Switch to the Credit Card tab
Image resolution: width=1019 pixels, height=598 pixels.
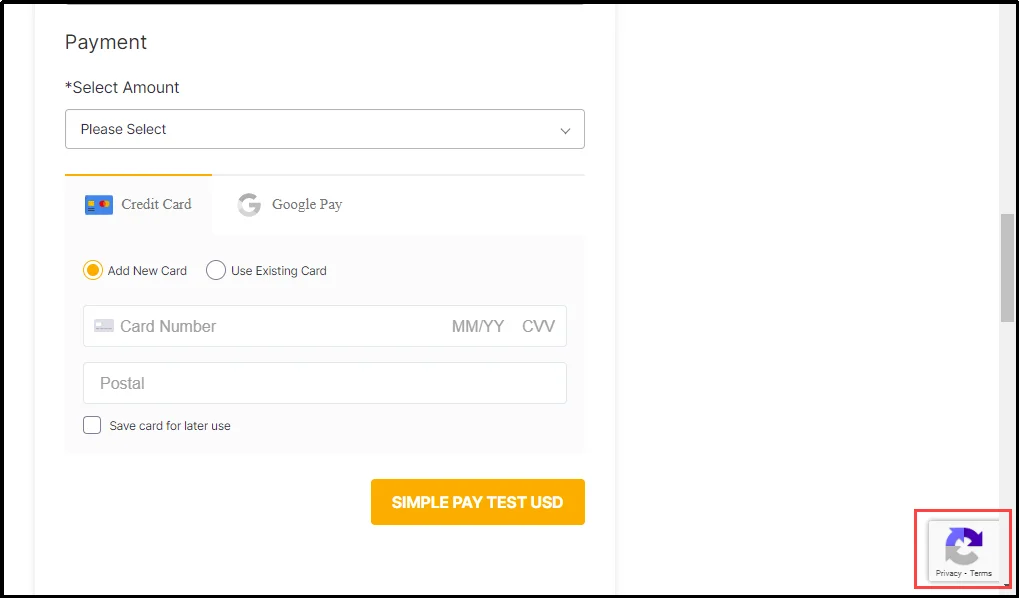137,204
